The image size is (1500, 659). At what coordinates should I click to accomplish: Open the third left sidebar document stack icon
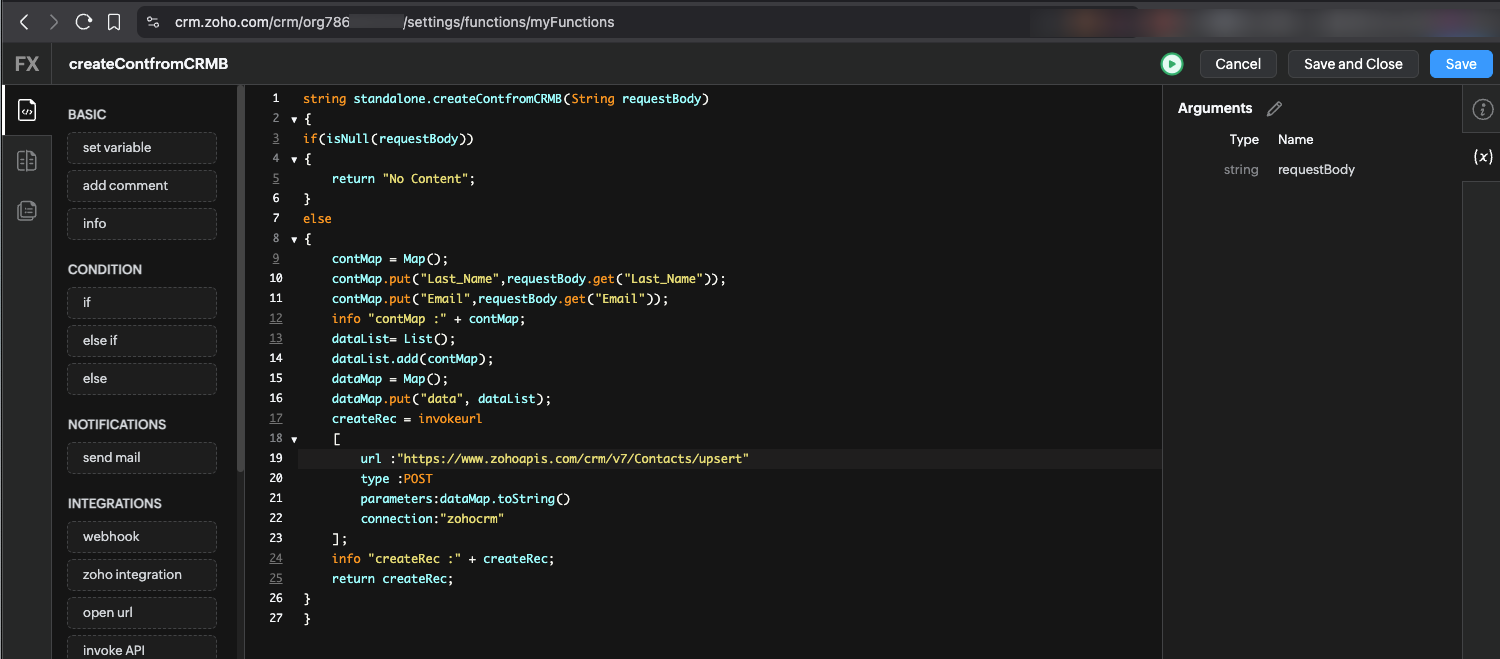tap(27, 210)
